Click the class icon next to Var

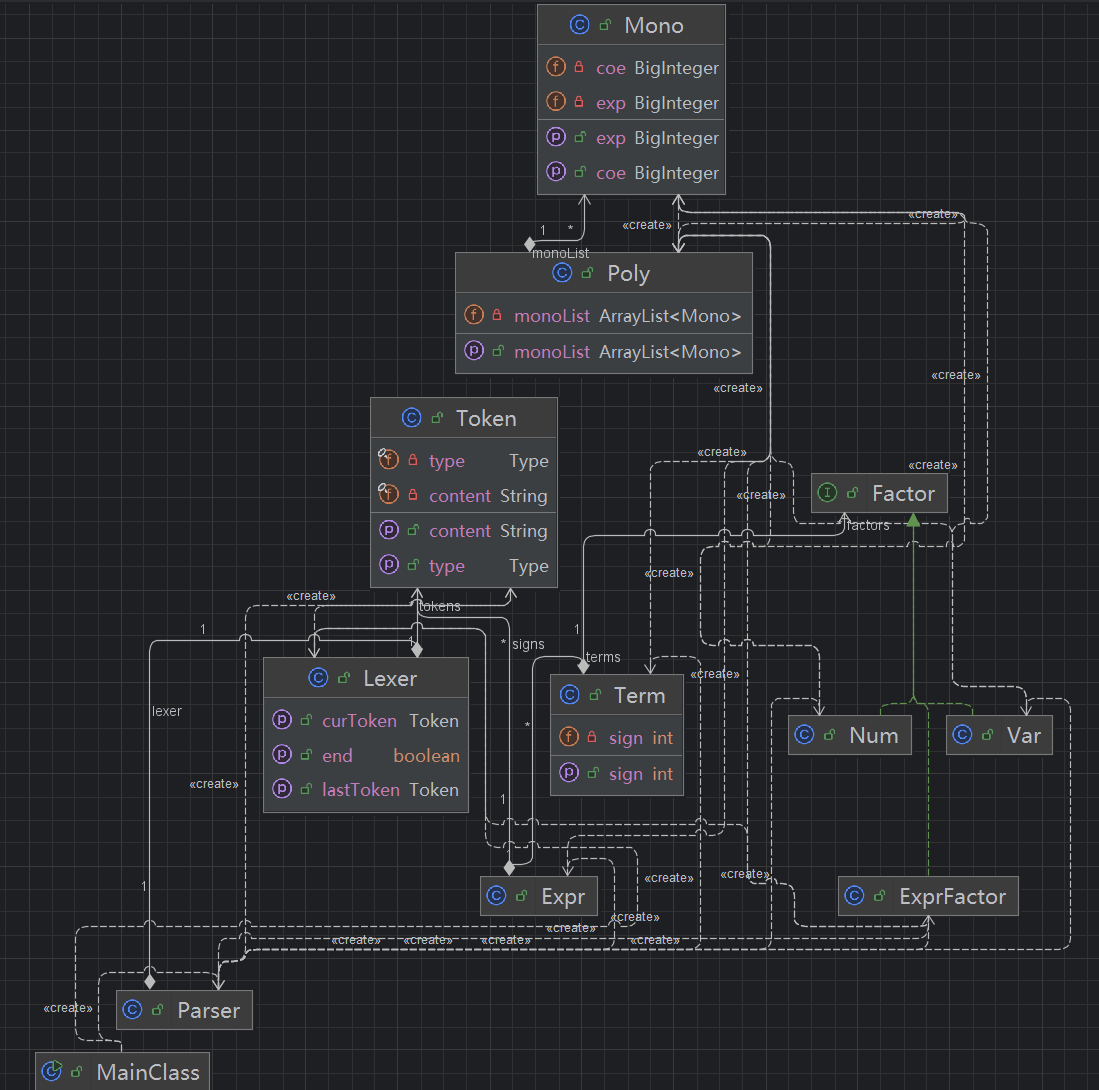[x=962, y=735]
